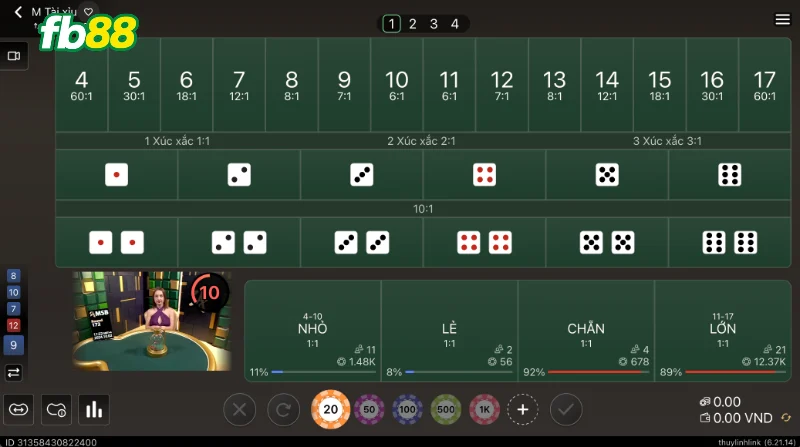Refresh balance with the gold arrows icon
The height and width of the screenshot is (447, 800).
tap(786, 418)
